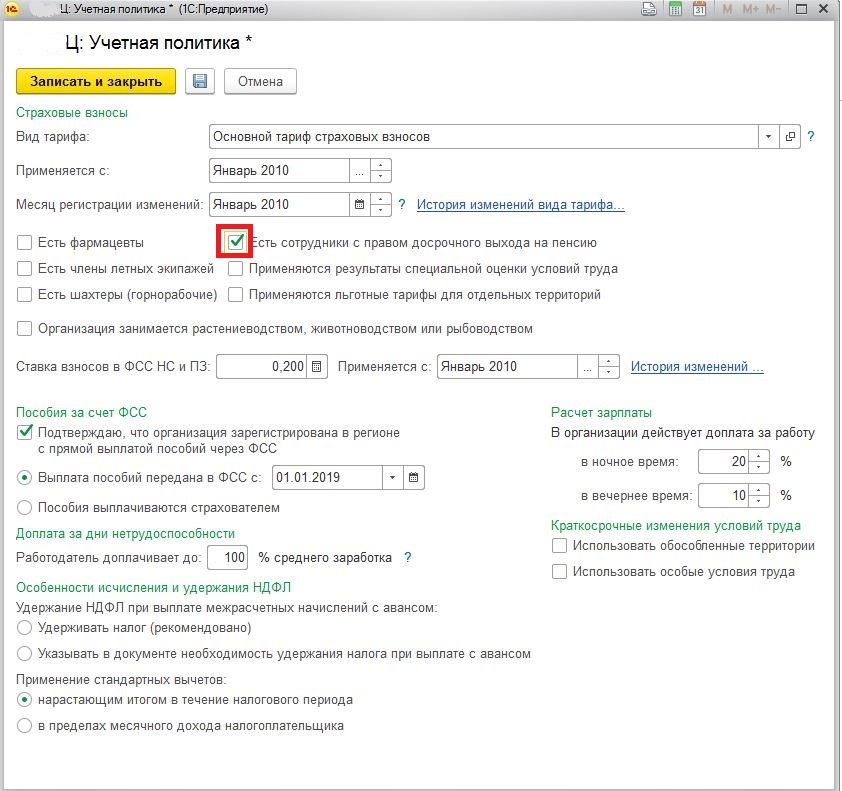Choose в пределах месячного дохода налогоплательщика
The height and width of the screenshot is (791, 842).
[24, 725]
